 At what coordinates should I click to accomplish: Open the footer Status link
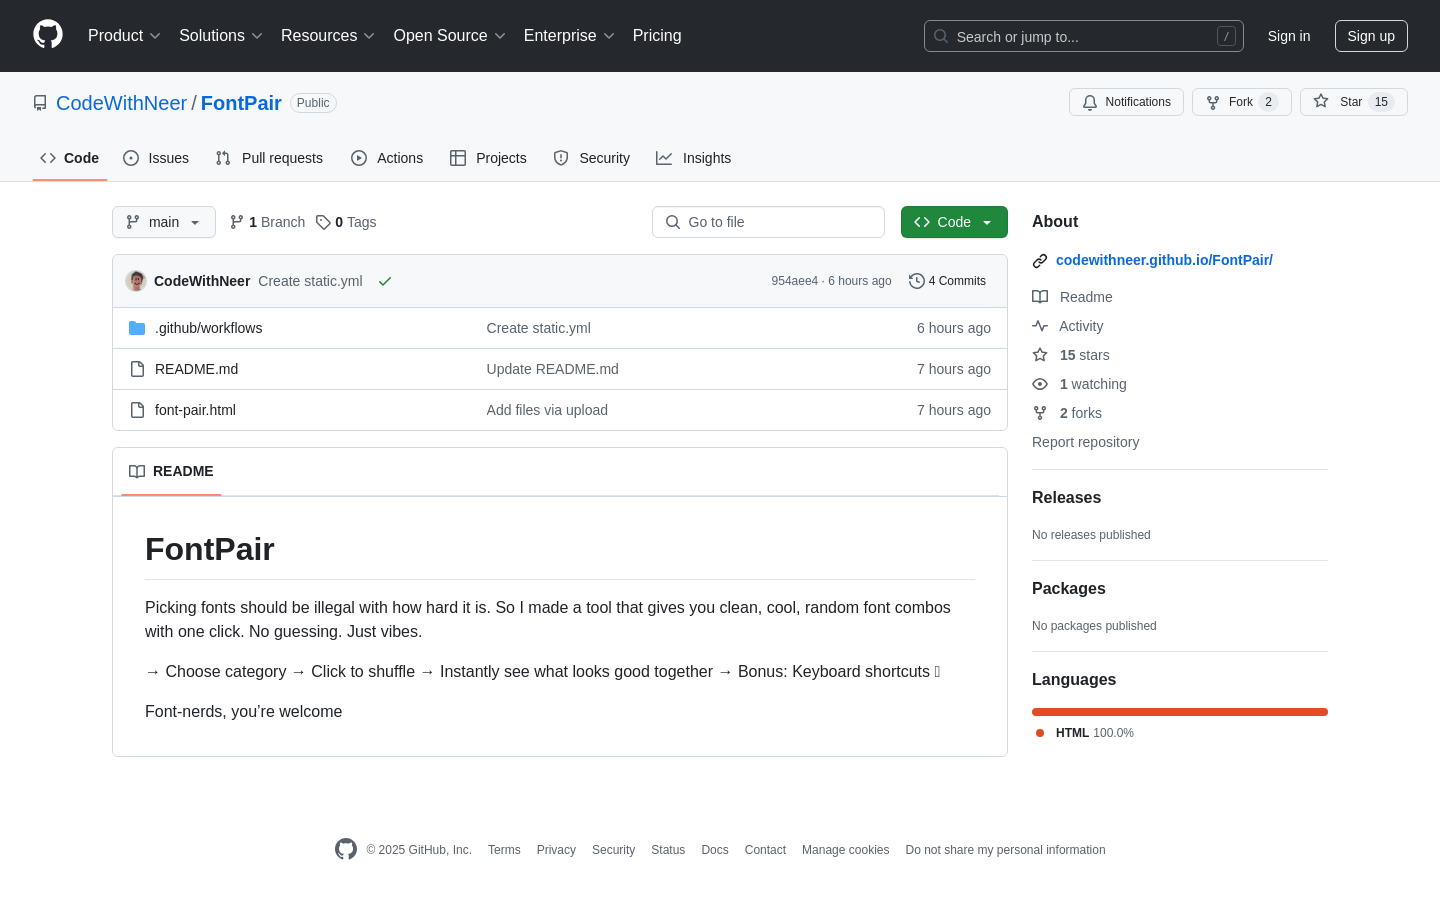coord(668,850)
